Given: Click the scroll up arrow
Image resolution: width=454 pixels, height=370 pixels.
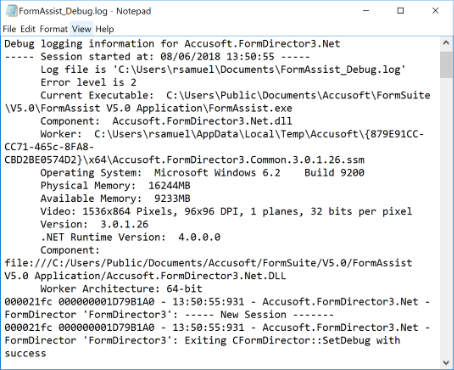Looking at the screenshot, I should (x=446, y=43).
